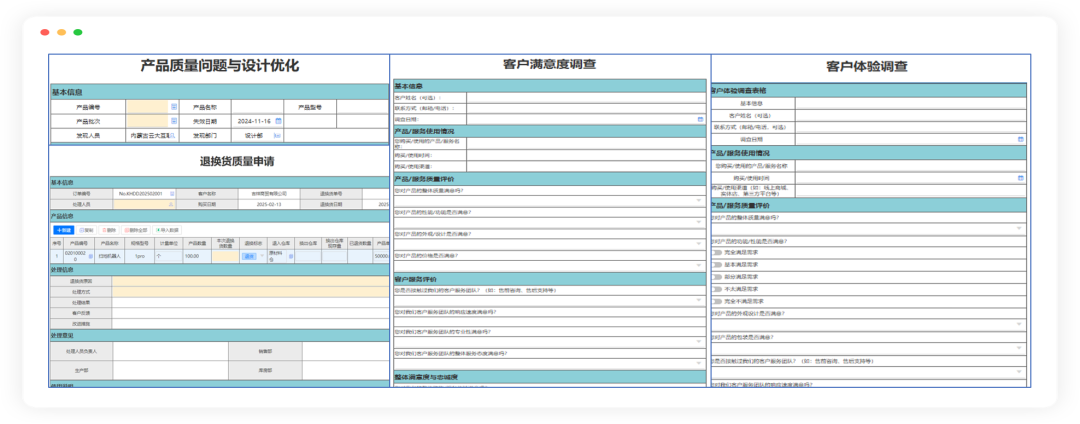Screen dimensions: 1080x424
Task: Click the 2024-11-16 date value
Action: point(254,121)
